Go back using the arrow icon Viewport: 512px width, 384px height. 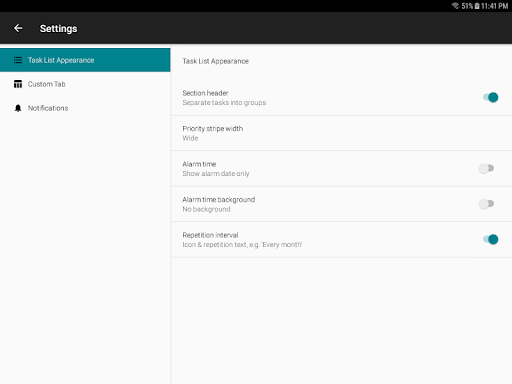18,28
